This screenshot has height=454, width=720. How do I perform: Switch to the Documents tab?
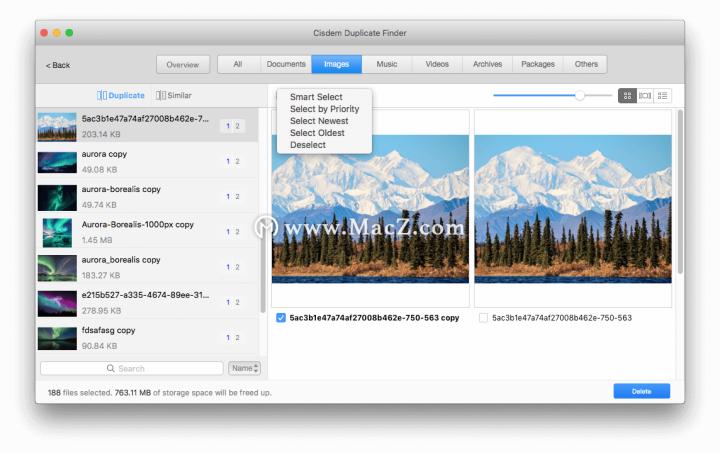tap(286, 64)
